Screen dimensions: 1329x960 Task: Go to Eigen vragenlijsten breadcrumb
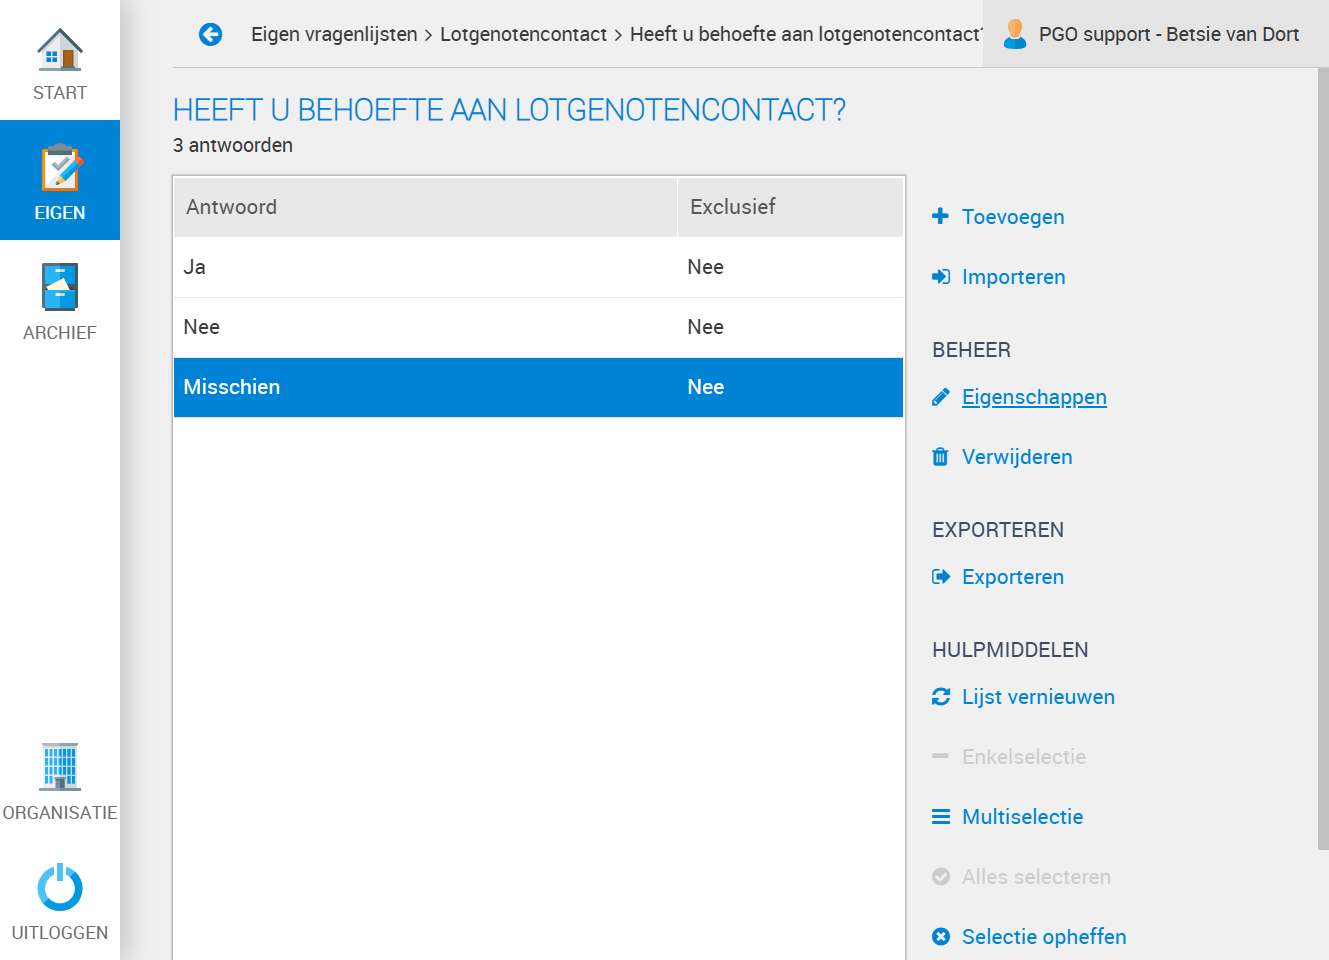[334, 34]
